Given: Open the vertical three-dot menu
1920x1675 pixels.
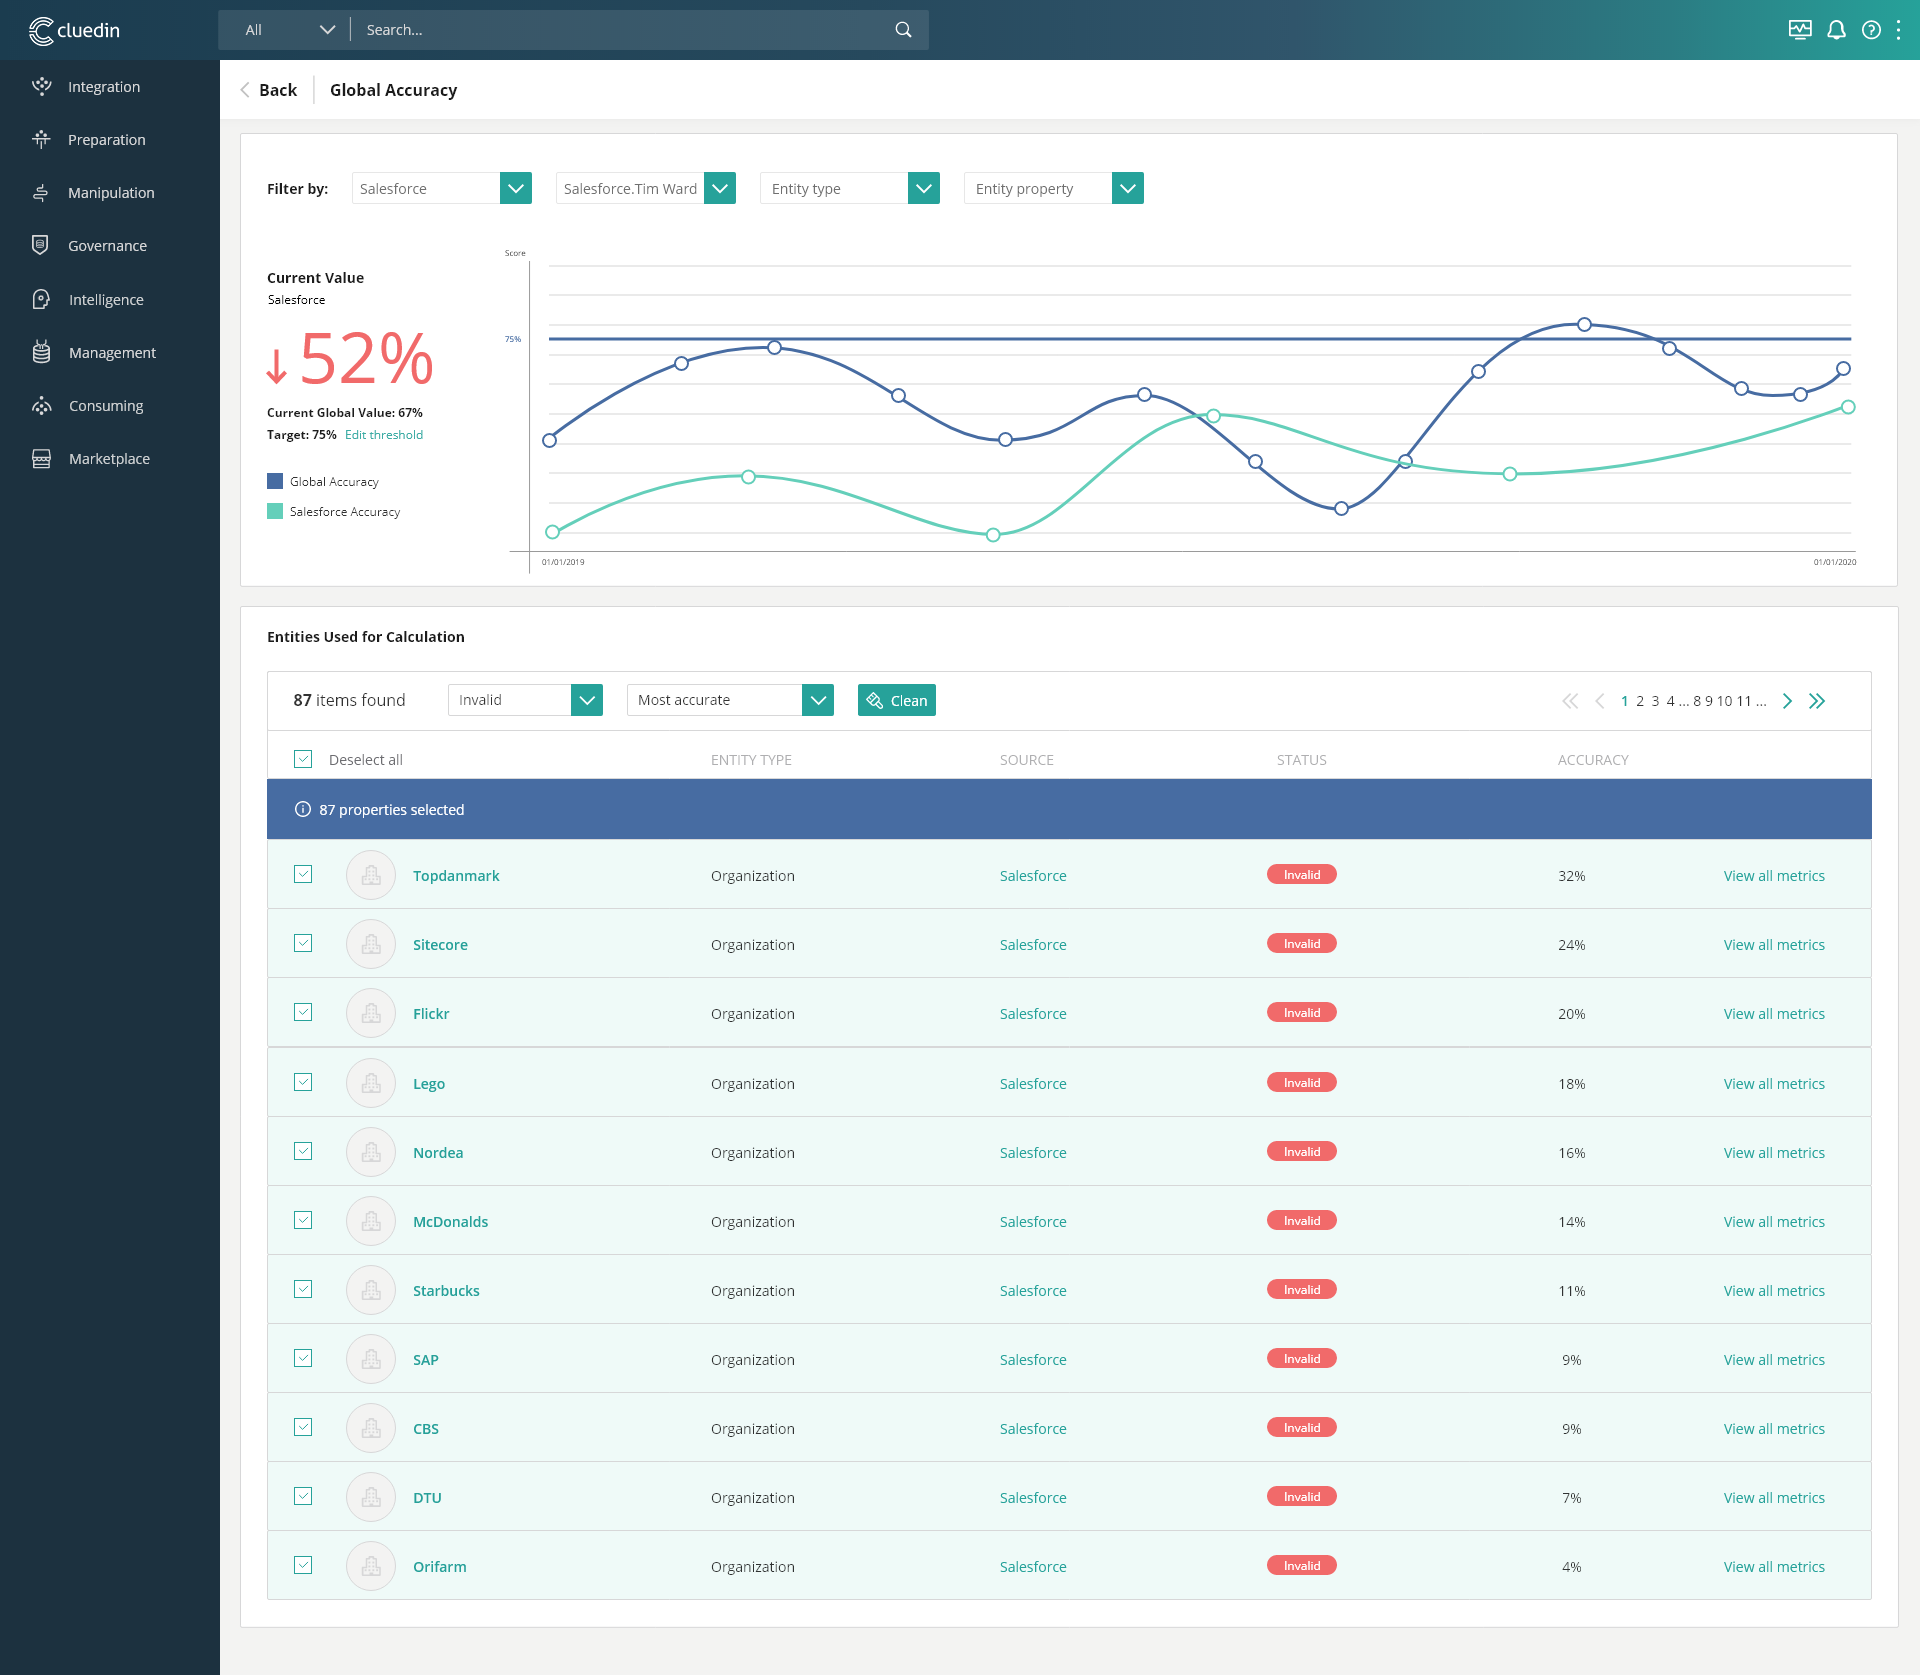Looking at the screenshot, I should (1898, 30).
